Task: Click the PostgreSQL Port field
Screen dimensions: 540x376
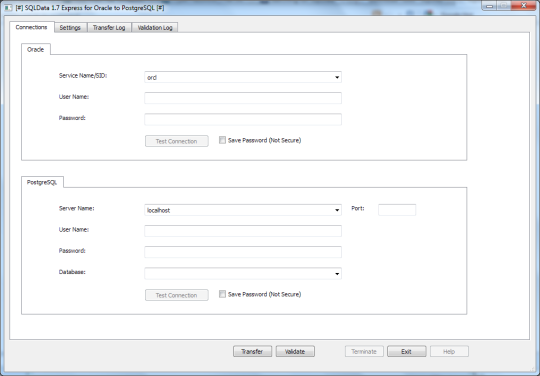Action: [397, 210]
